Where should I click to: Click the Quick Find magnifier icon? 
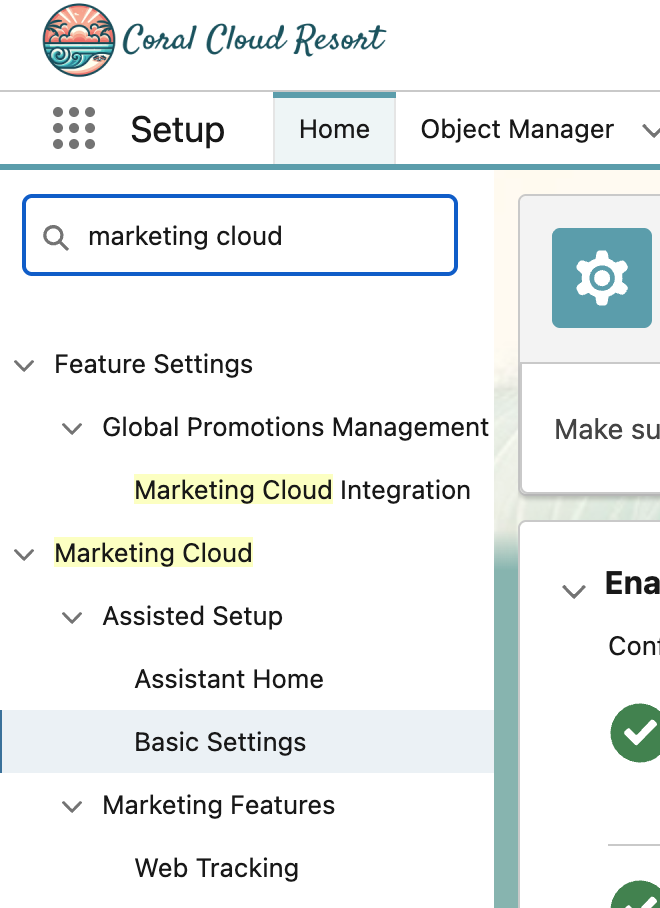point(56,237)
